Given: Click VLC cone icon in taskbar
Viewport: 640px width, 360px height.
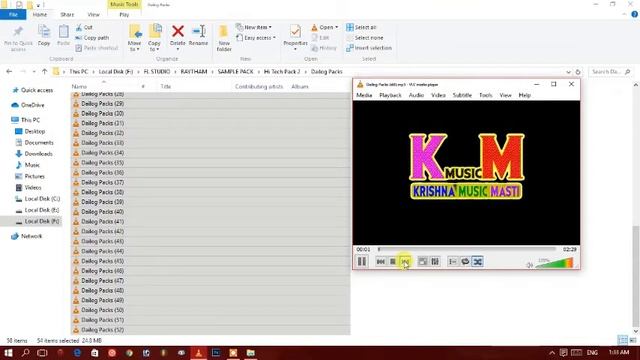Looking at the screenshot, I should point(198,353).
